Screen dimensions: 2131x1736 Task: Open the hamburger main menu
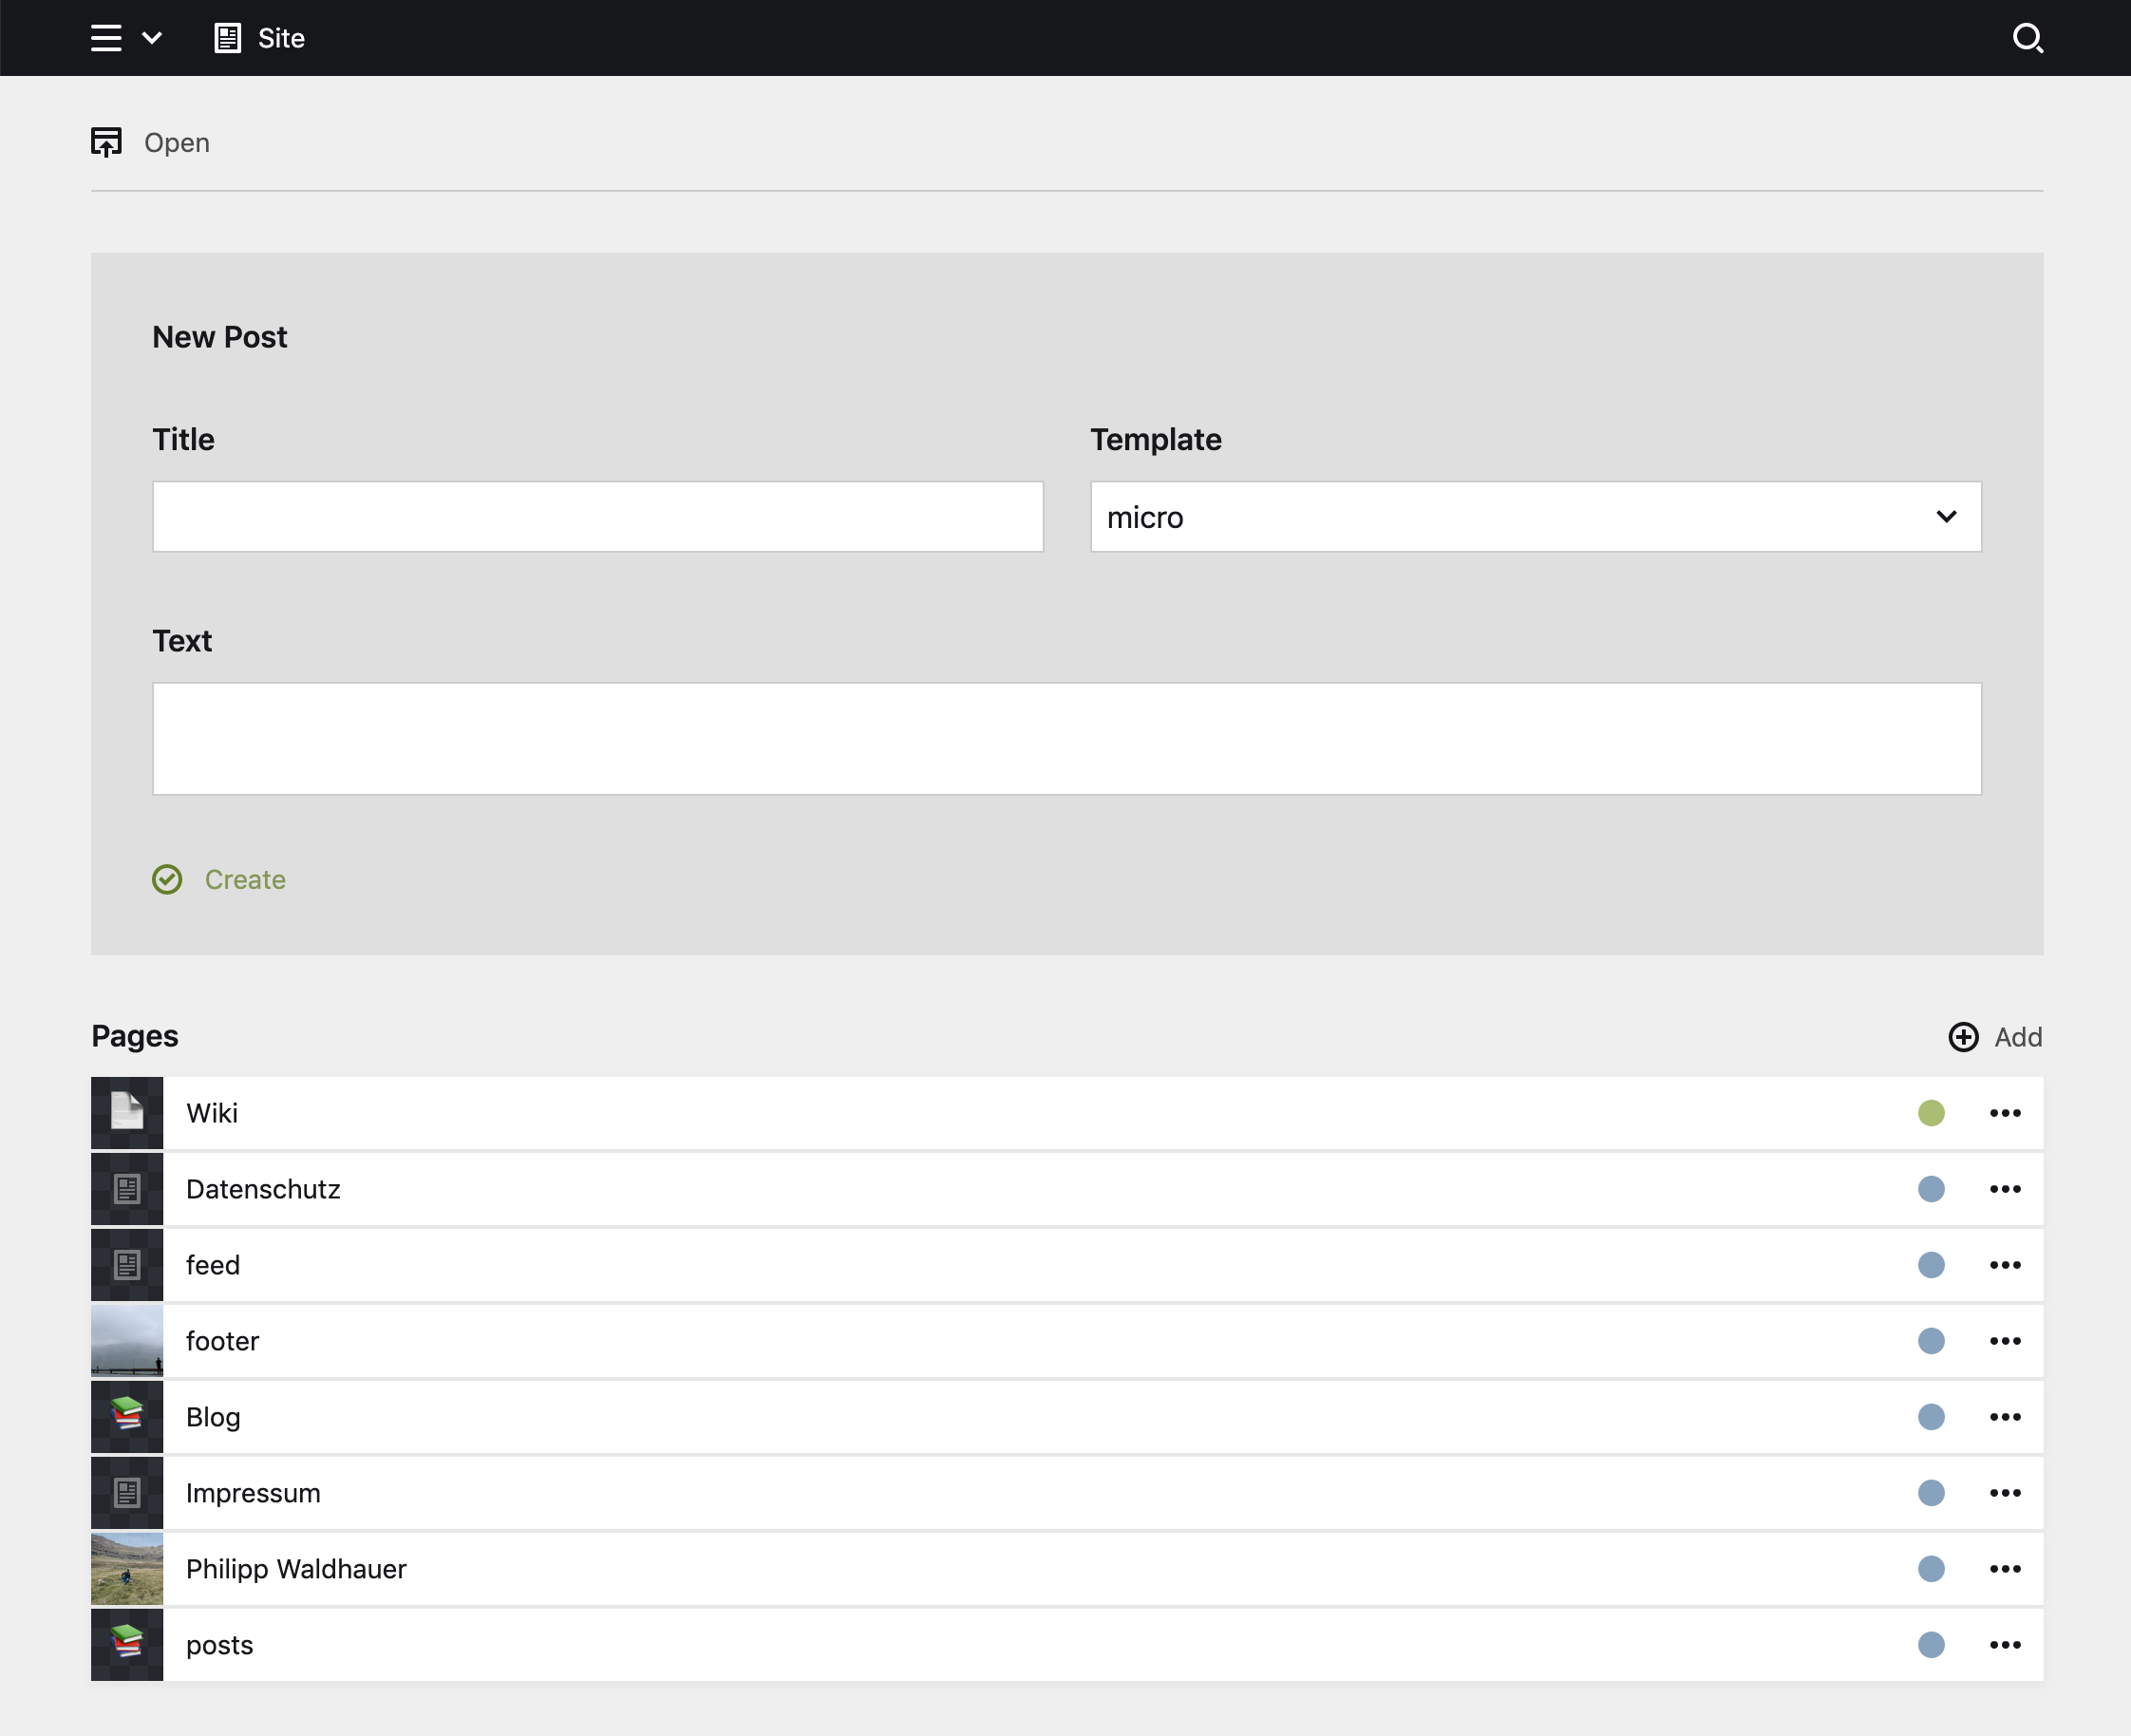pyautogui.click(x=106, y=38)
